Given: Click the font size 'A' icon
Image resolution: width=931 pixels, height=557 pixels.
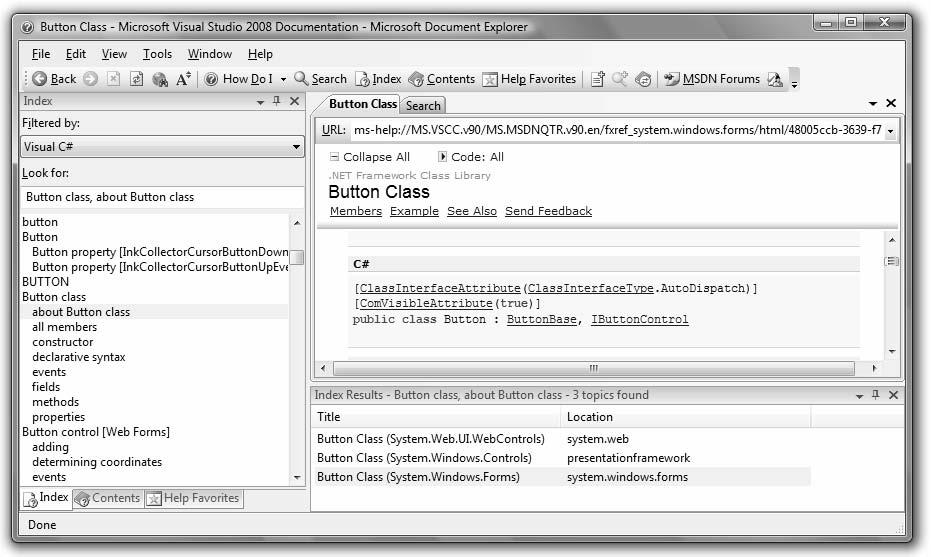Looking at the screenshot, I should click(x=183, y=78).
